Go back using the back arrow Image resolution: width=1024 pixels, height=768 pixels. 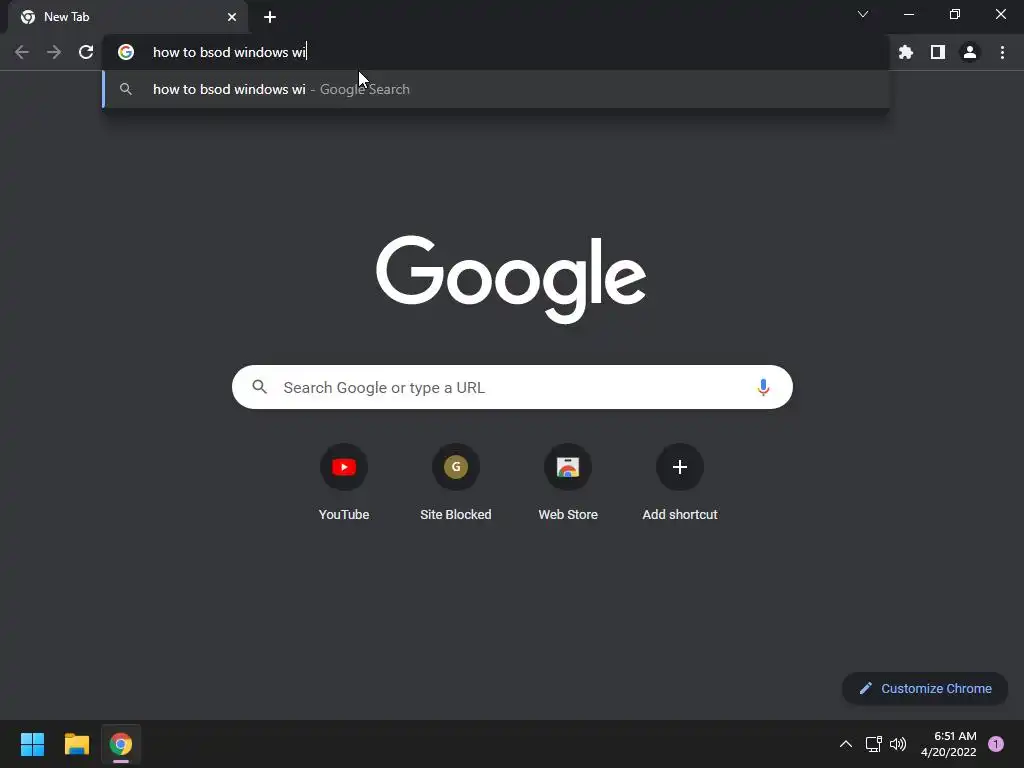(22, 52)
